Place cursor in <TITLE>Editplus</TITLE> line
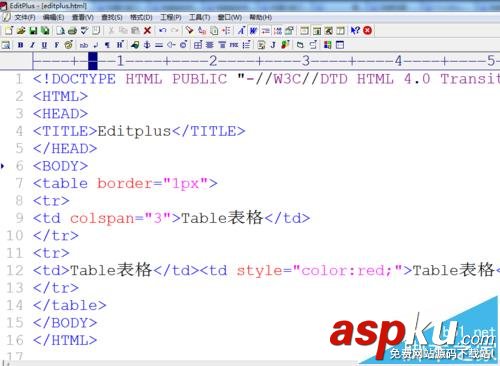 click(x=139, y=131)
